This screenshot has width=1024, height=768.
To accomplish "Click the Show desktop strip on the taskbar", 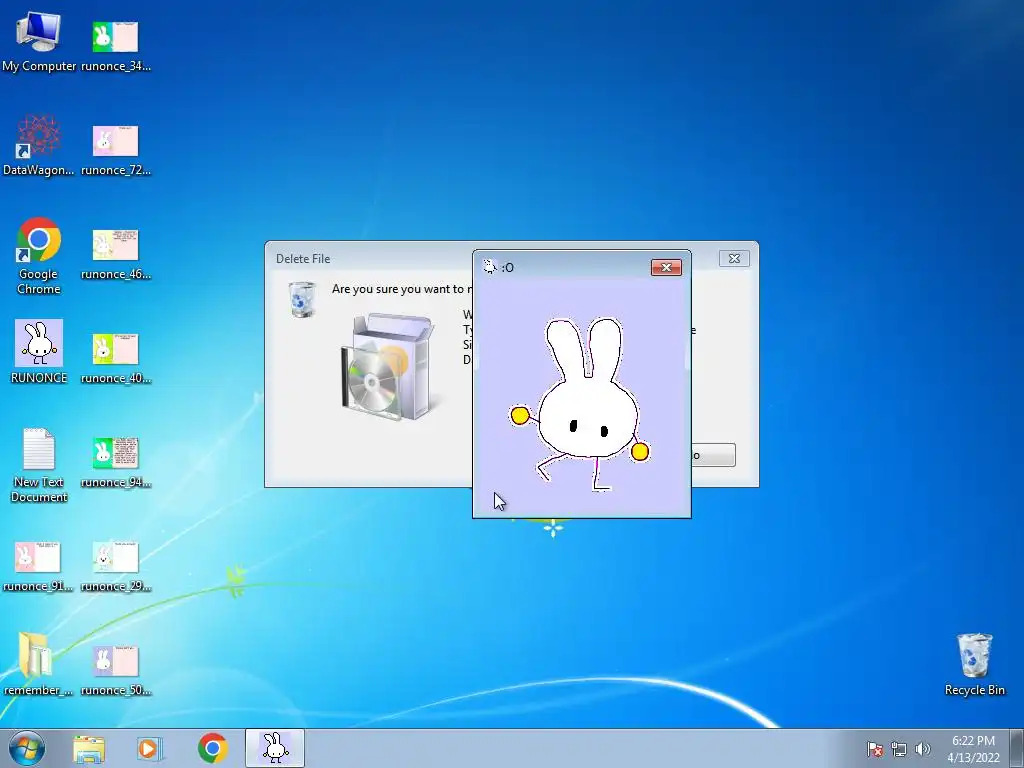I will click(1017, 748).
